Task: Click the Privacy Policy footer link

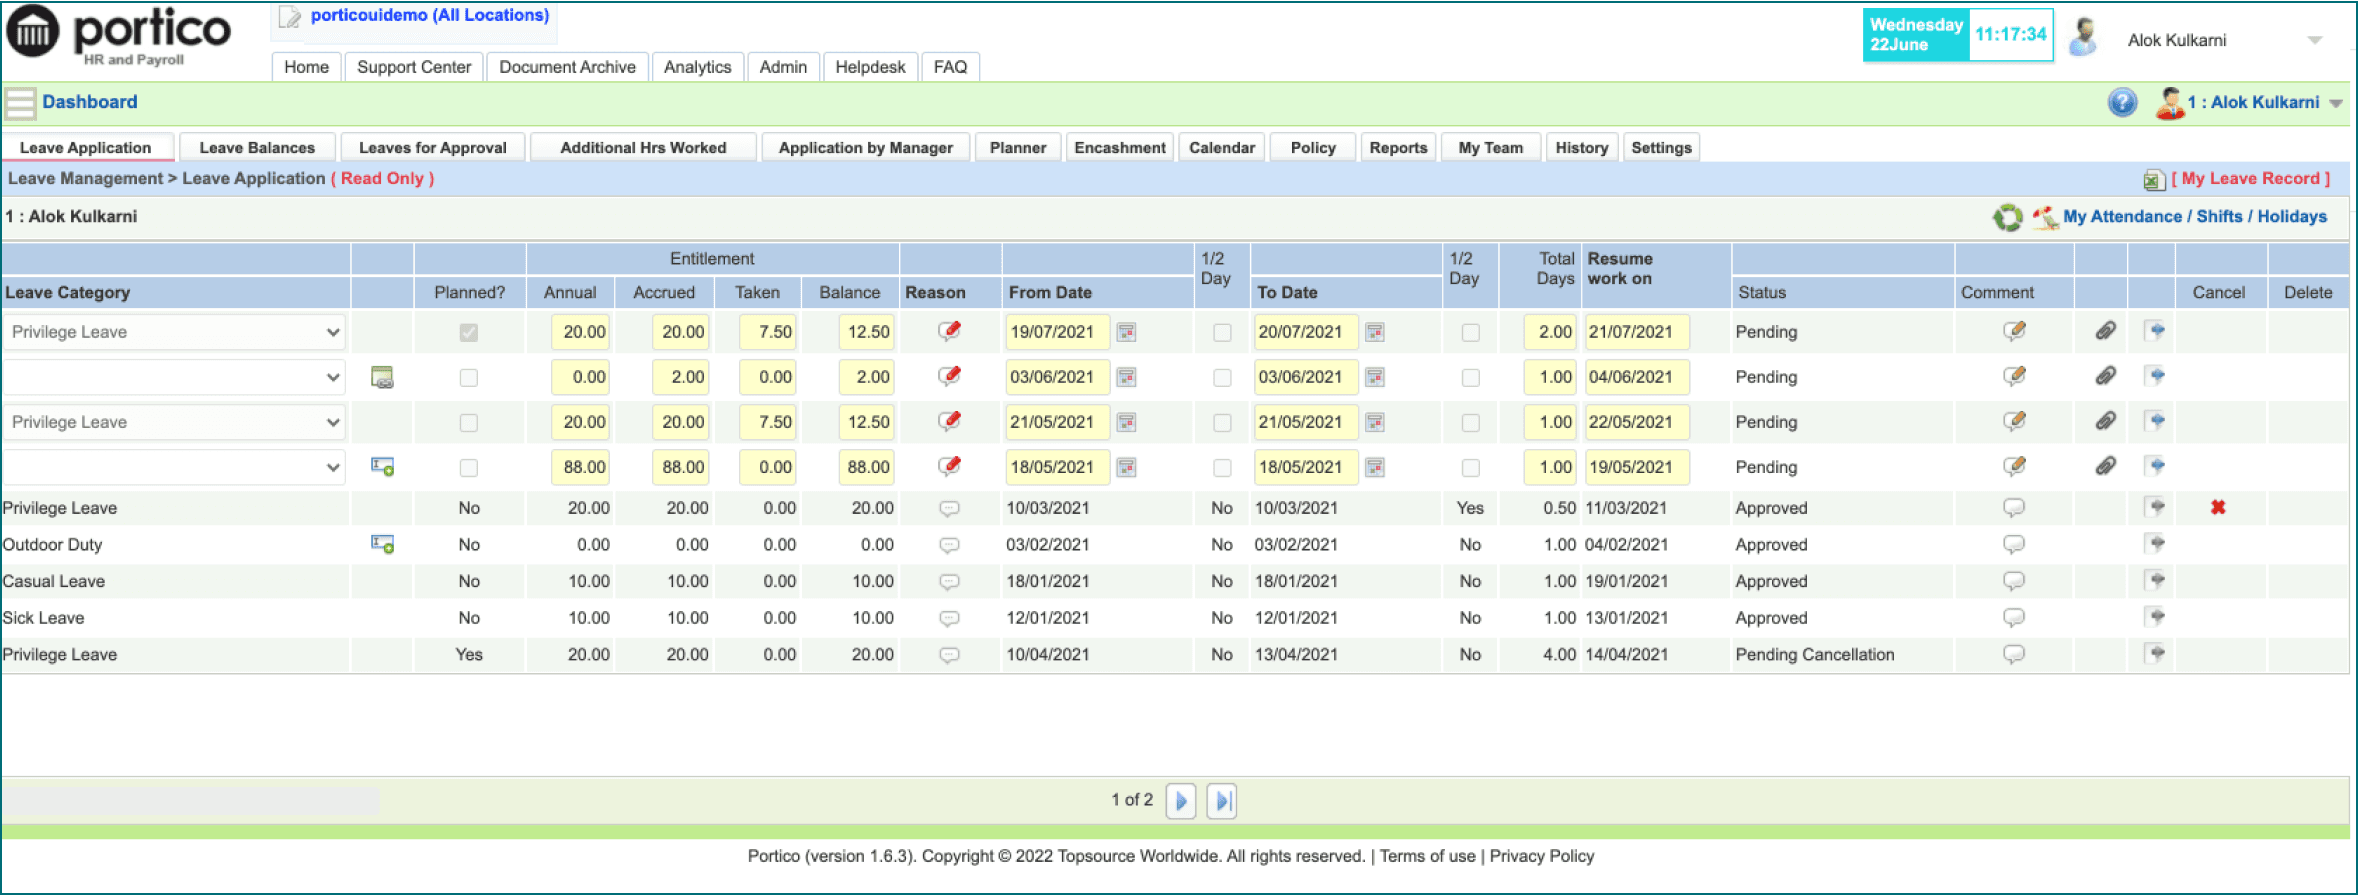Action: 1541,856
